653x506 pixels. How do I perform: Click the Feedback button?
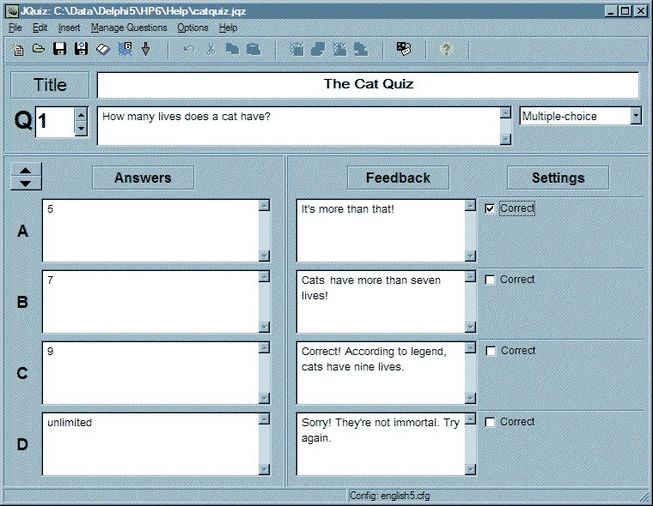click(x=398, y=178)
